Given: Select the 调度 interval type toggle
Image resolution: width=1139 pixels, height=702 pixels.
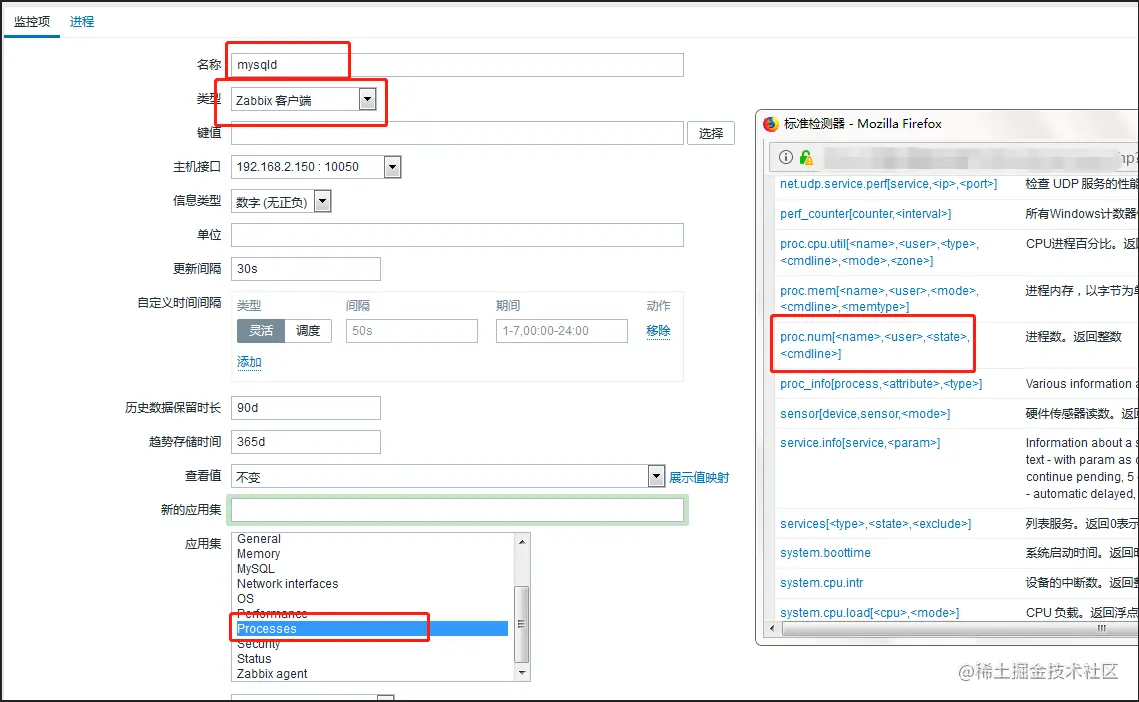Looking at the screenshot, I should 308,331.
